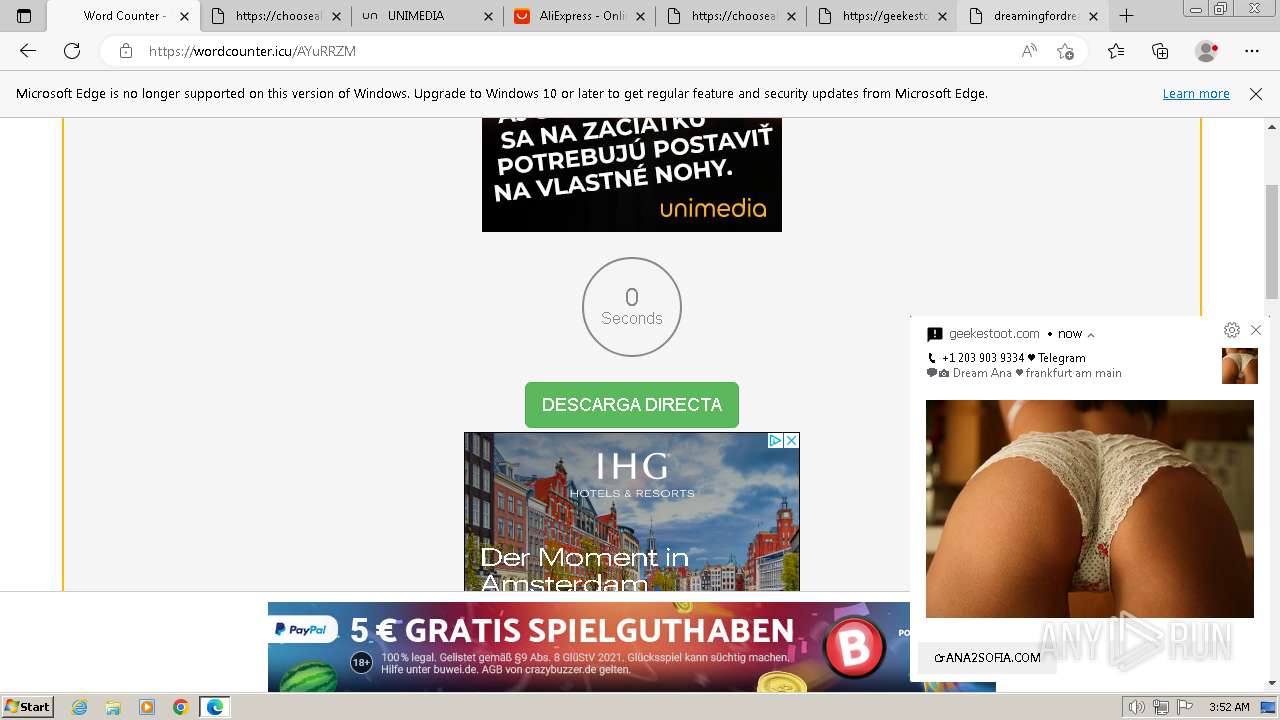The width and height of the screenshot is (1280, 720).
Task: Close the UNIMEDIA tab
Action: click(487, 16)
